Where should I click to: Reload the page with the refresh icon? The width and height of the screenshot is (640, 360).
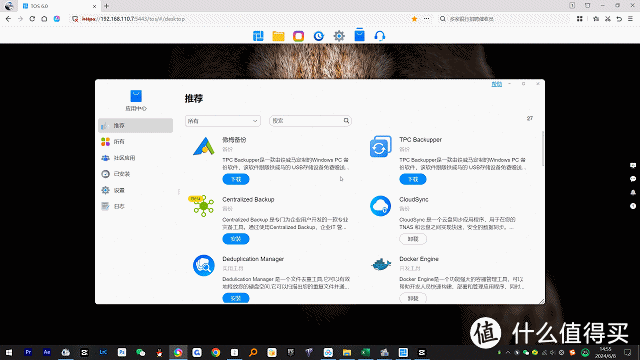(x=32, y=19)
